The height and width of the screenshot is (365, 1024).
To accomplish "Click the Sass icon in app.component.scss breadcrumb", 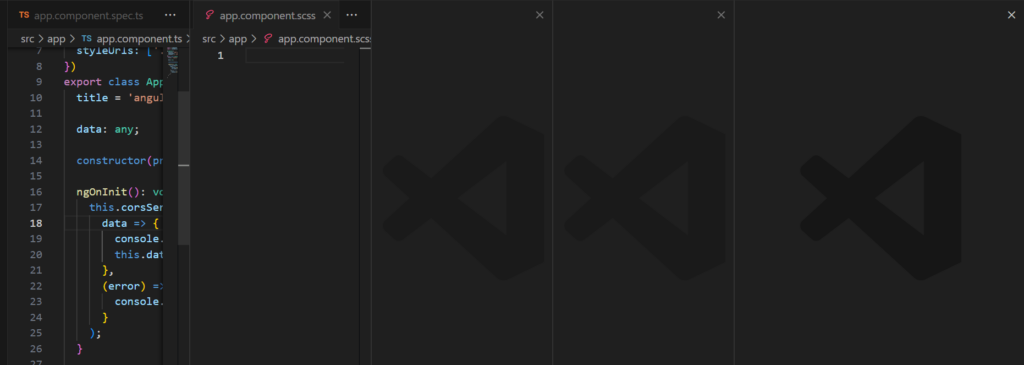I will [x=267, y=39].
